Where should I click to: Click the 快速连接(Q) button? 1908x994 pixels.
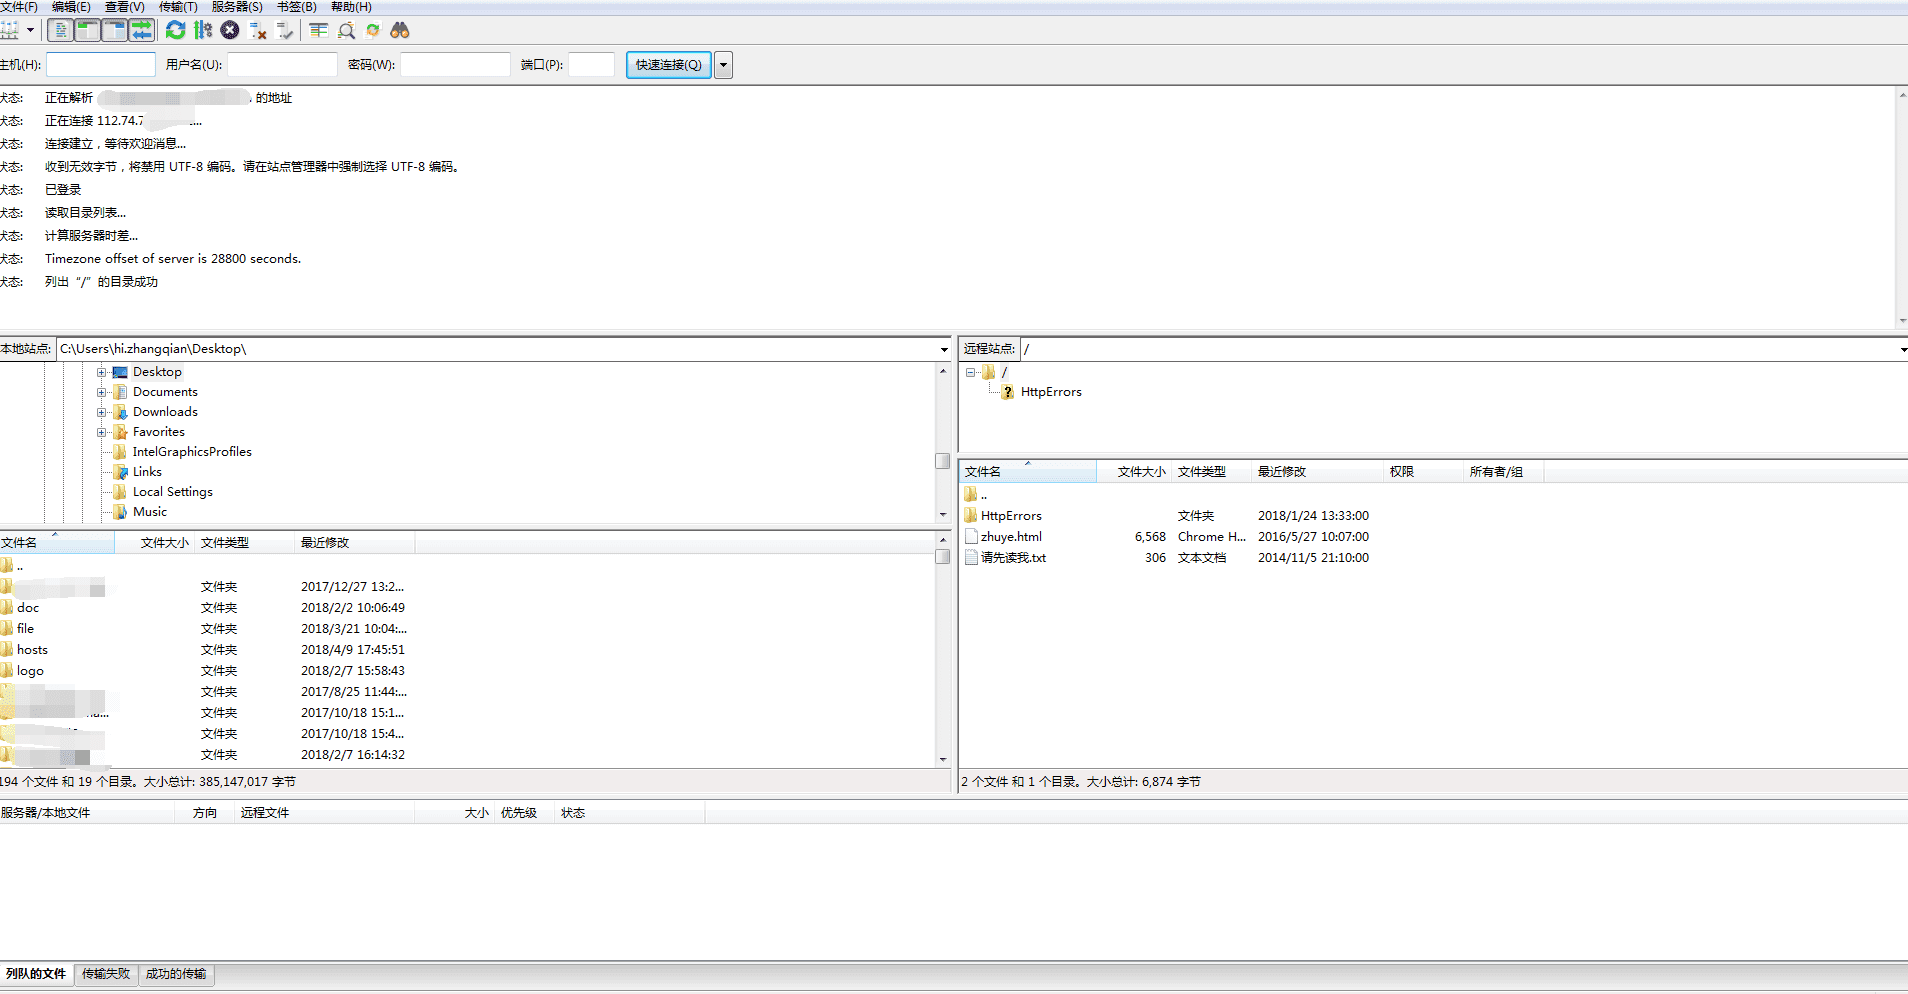669,65
